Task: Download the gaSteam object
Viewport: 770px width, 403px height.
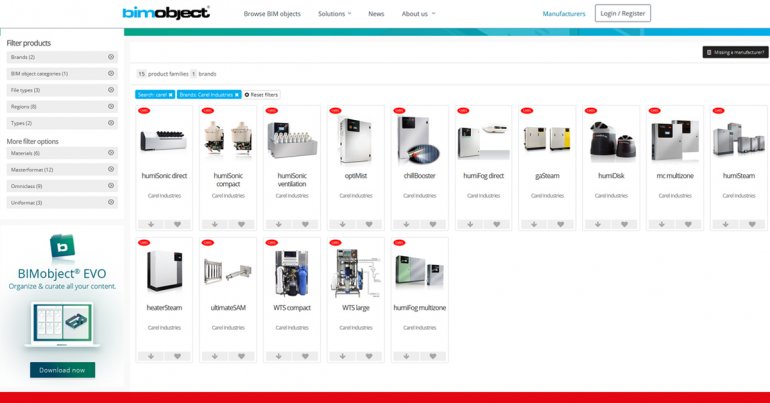Action: [x=534, y=224]
